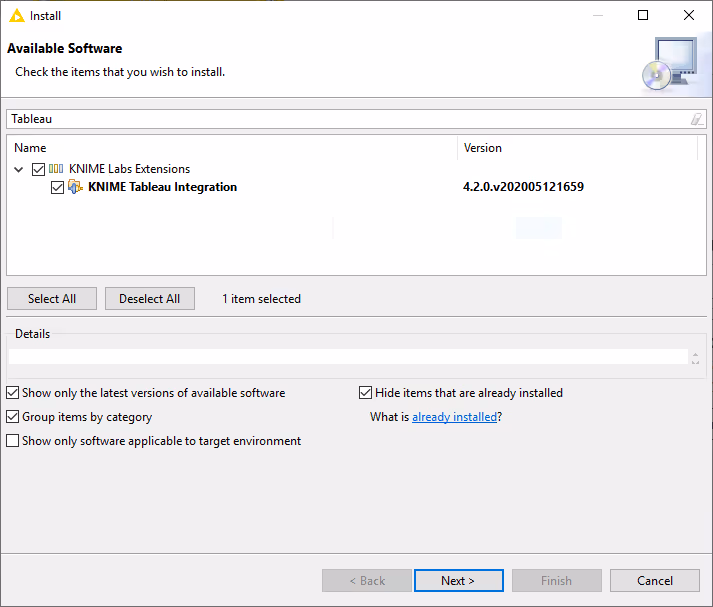Toggle Hide items that are already installed
Image resolution: width=713 pixels, height=607 pixels.
click(x=366, y=393)
